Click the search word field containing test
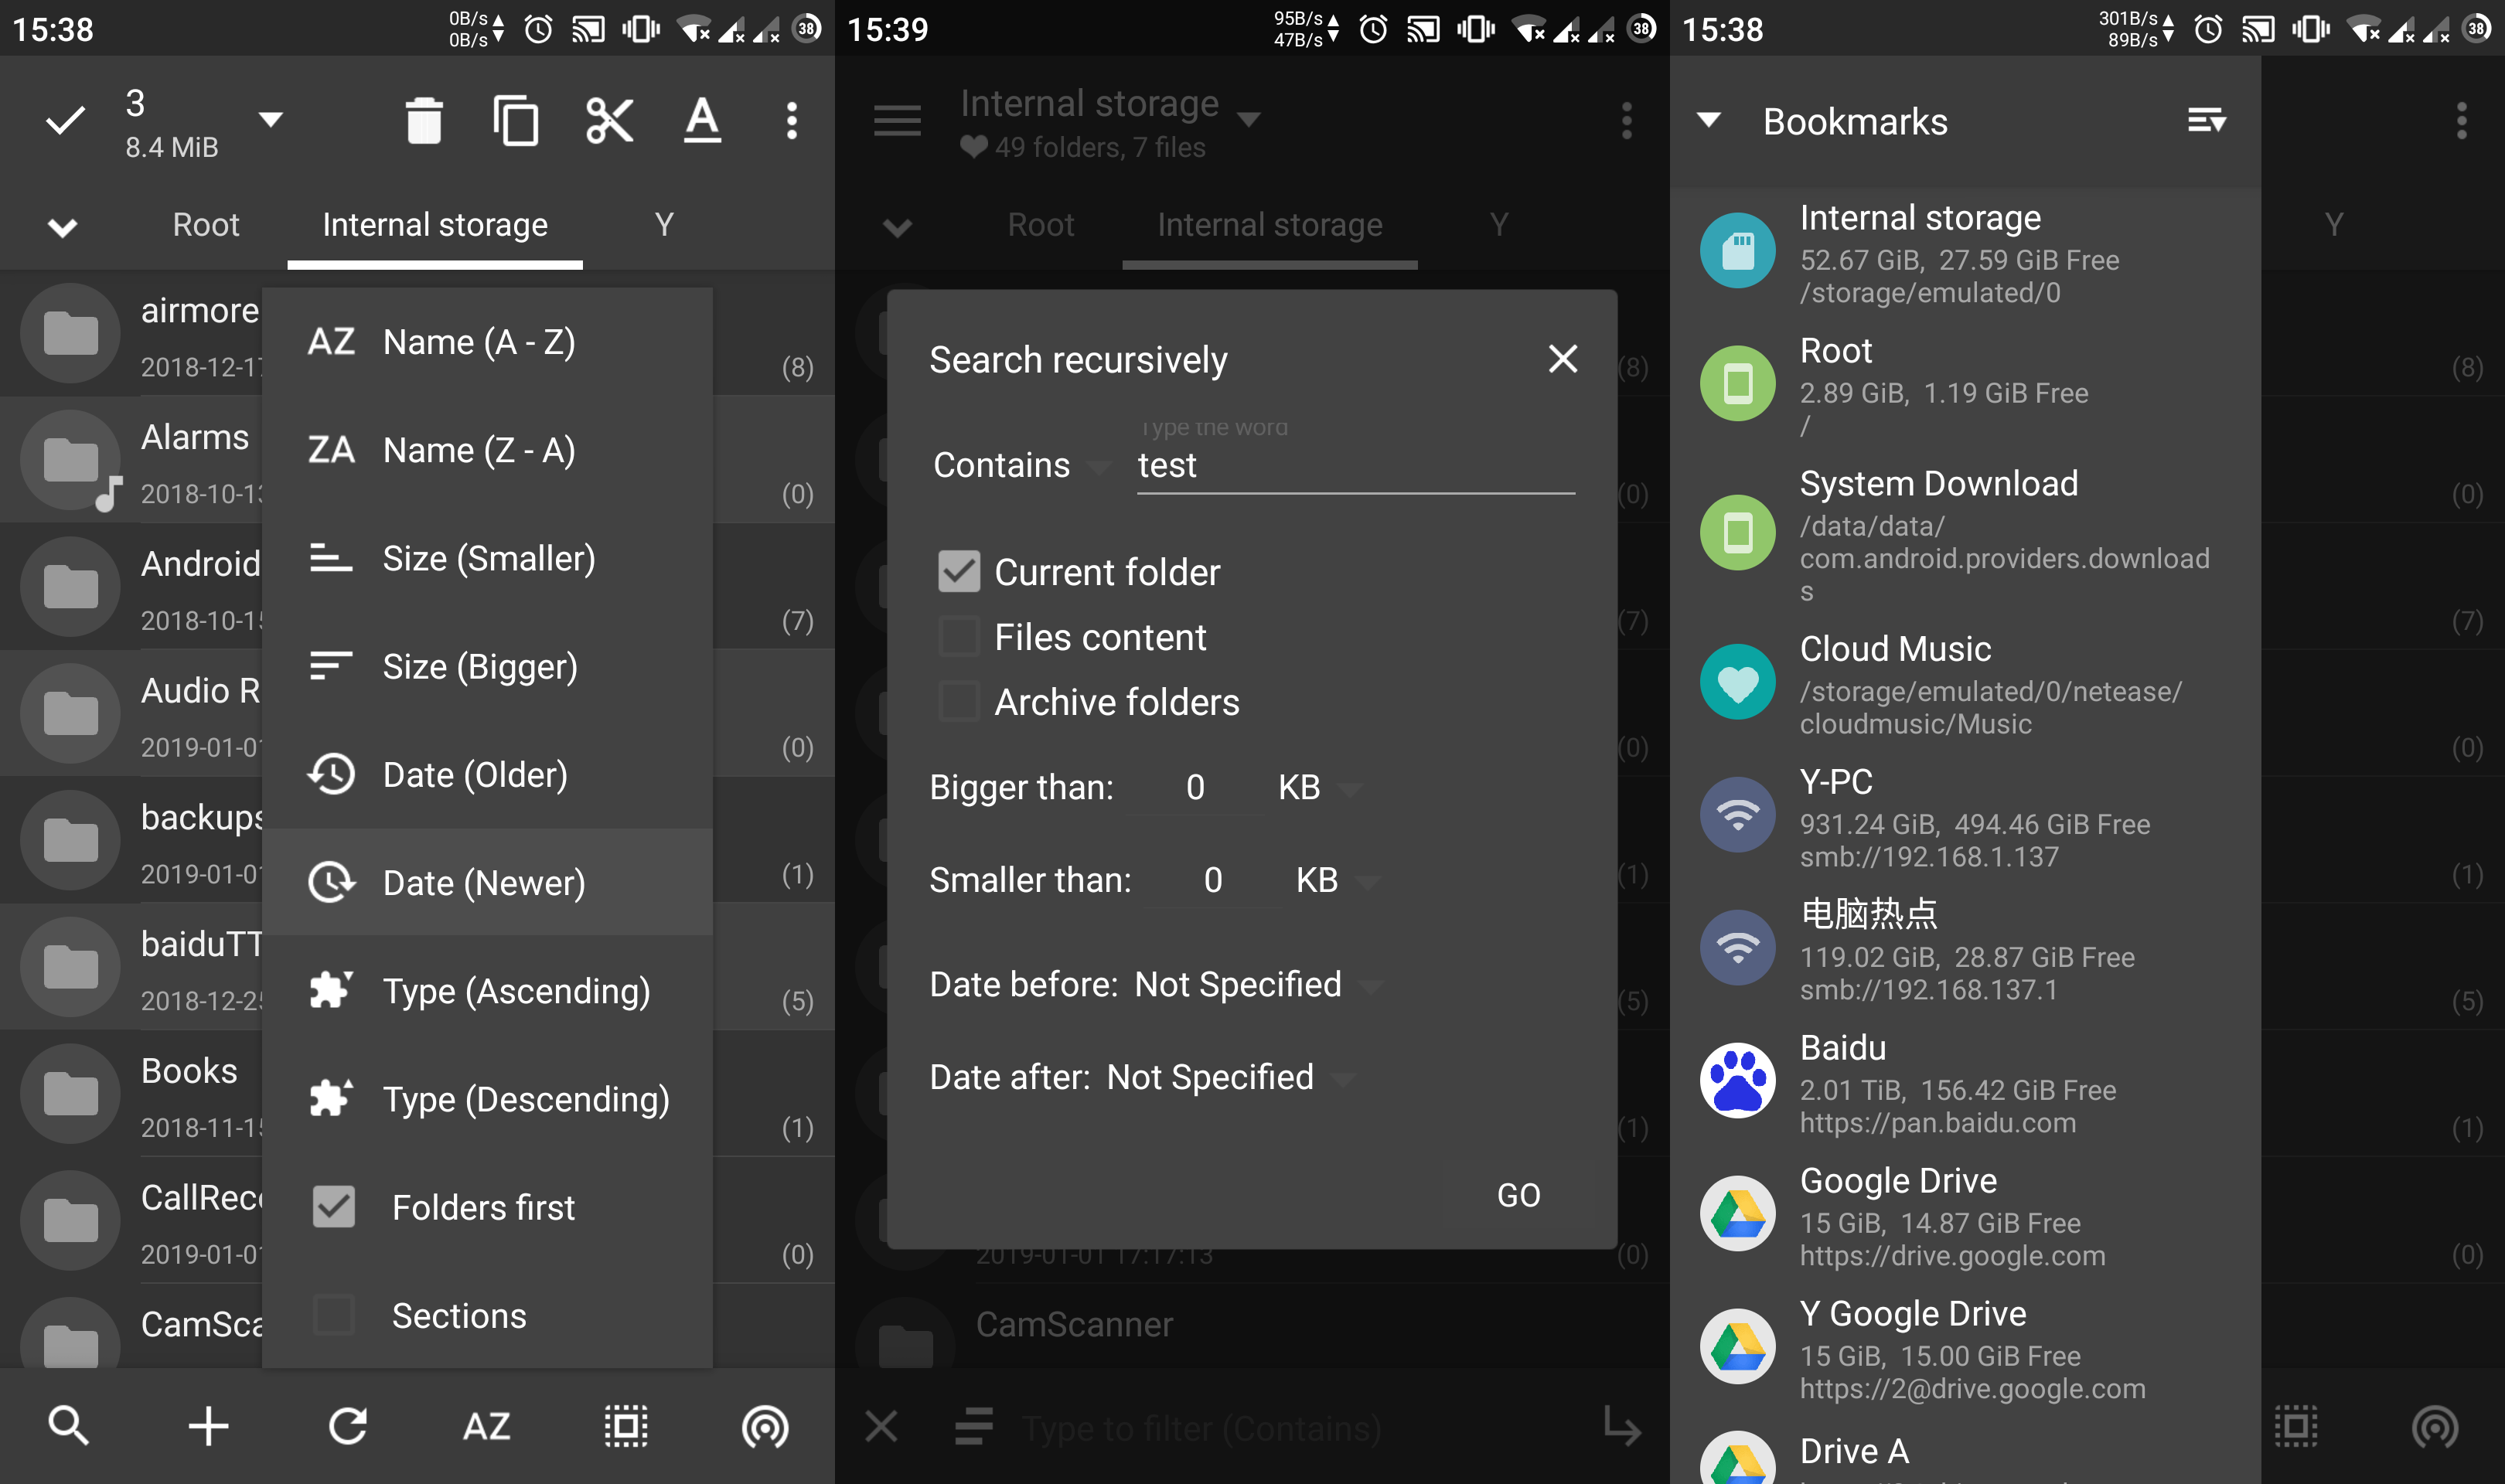This screenshot has height=1484, width=2505. click(x=1355, y=466)
